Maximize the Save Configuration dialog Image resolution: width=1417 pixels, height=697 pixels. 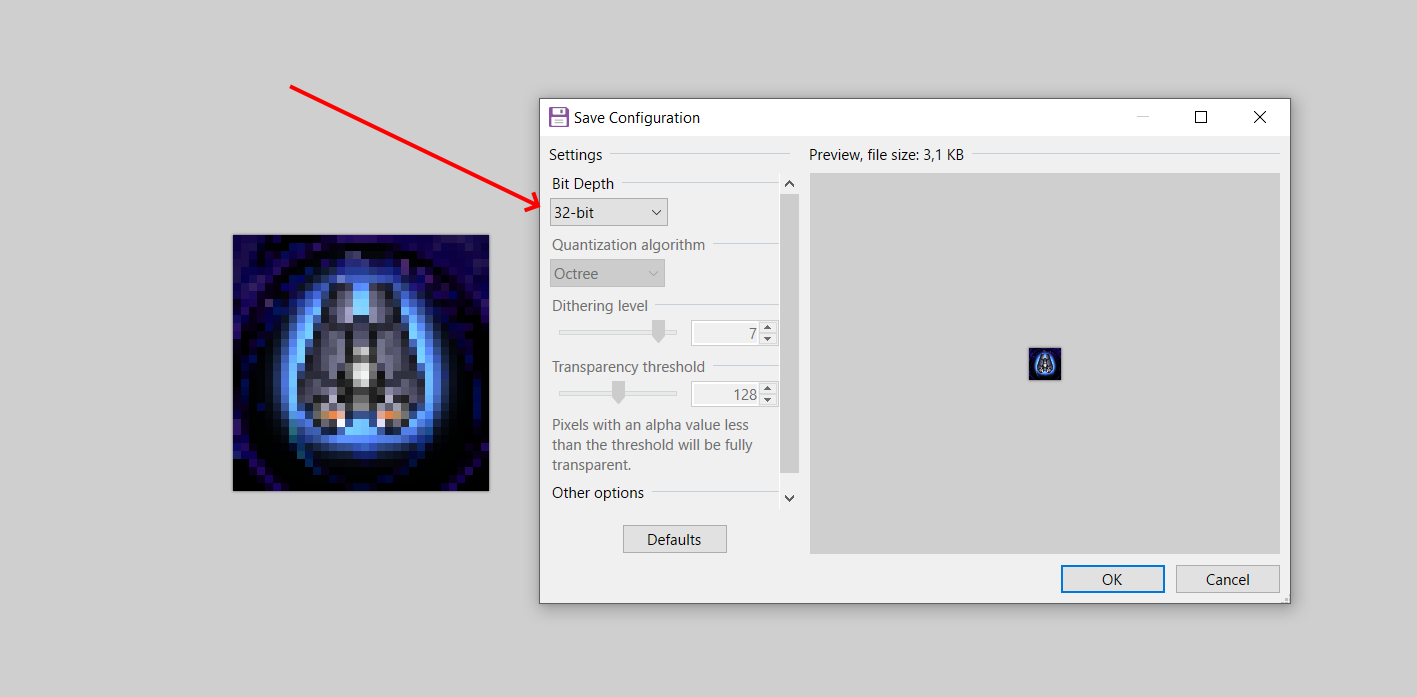1201,117
